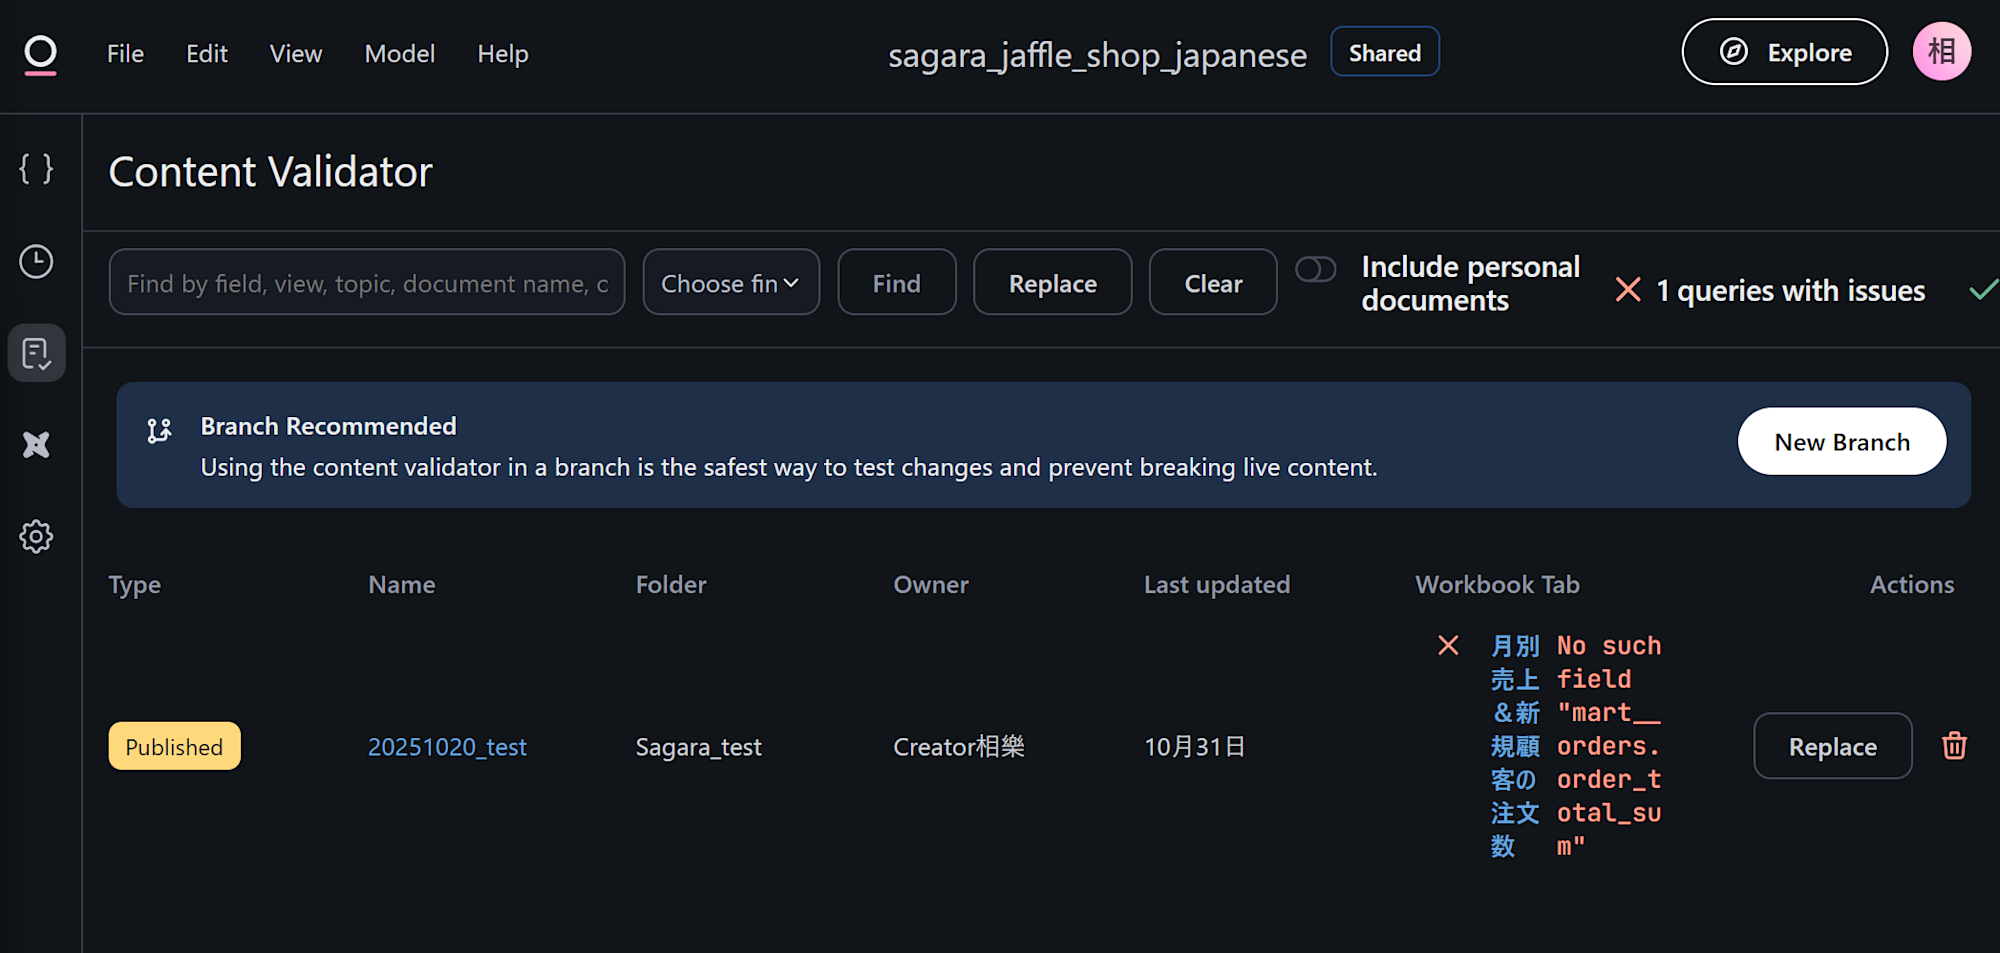
Task: Click the Find button
Action: (x=897, y=283)
